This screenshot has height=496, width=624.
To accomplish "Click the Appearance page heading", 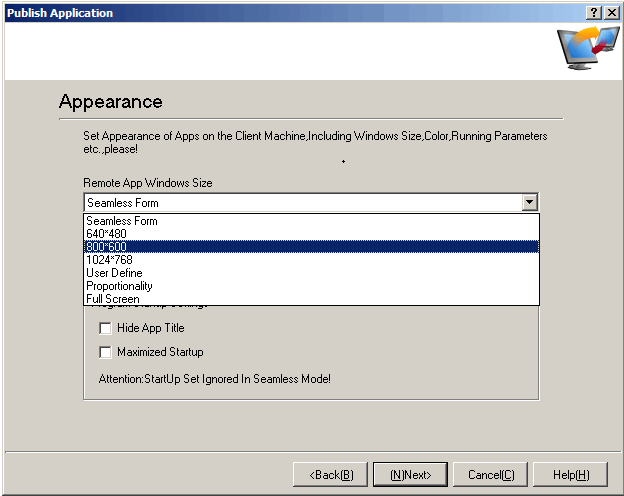I will 110,102.
